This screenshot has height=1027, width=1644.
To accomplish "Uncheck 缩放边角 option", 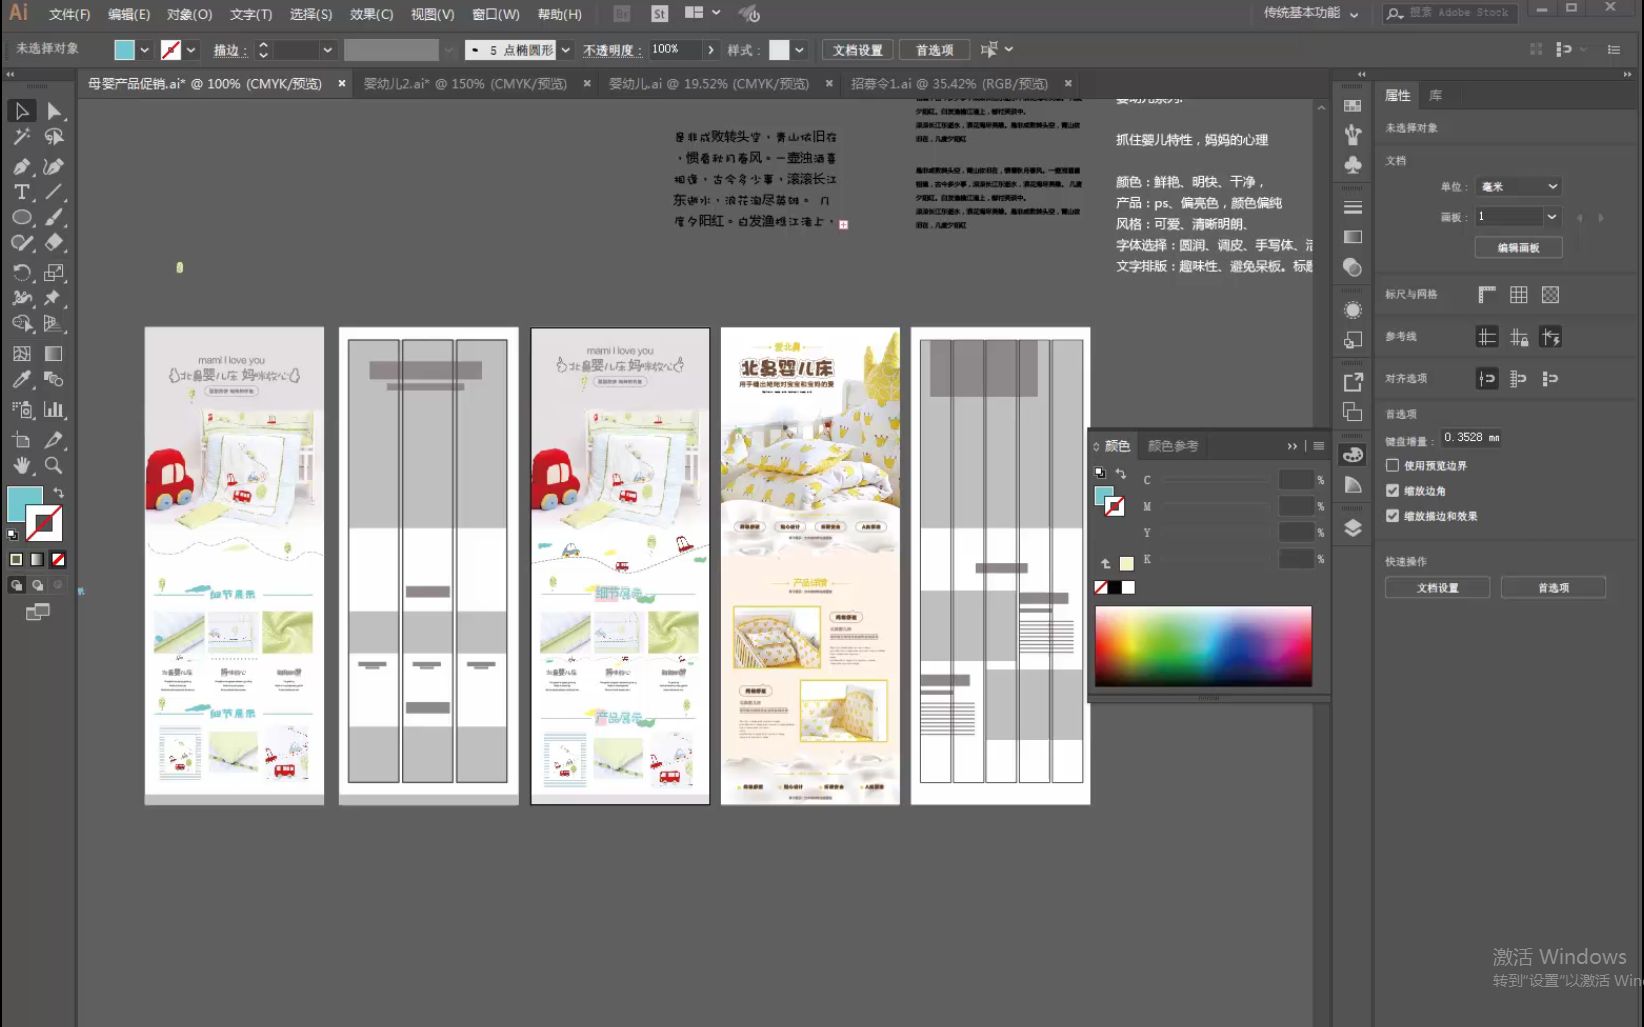I will (x=1392, y=490).
